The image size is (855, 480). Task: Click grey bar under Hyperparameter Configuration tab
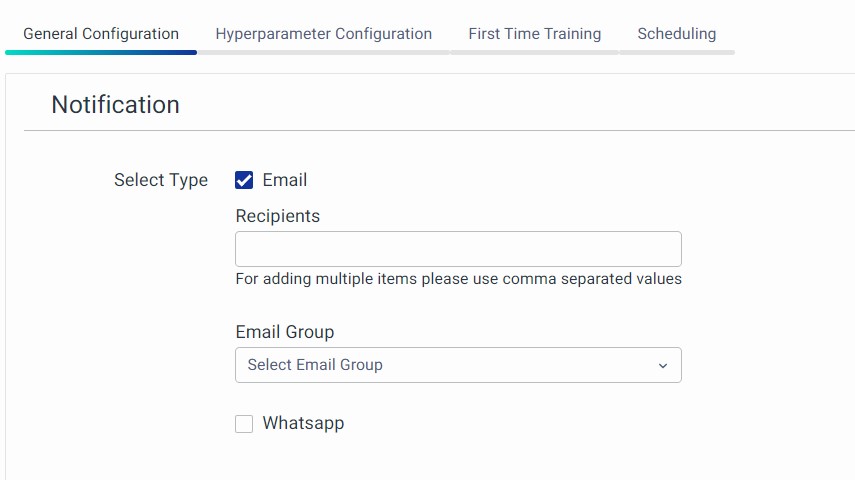(323, 52)
